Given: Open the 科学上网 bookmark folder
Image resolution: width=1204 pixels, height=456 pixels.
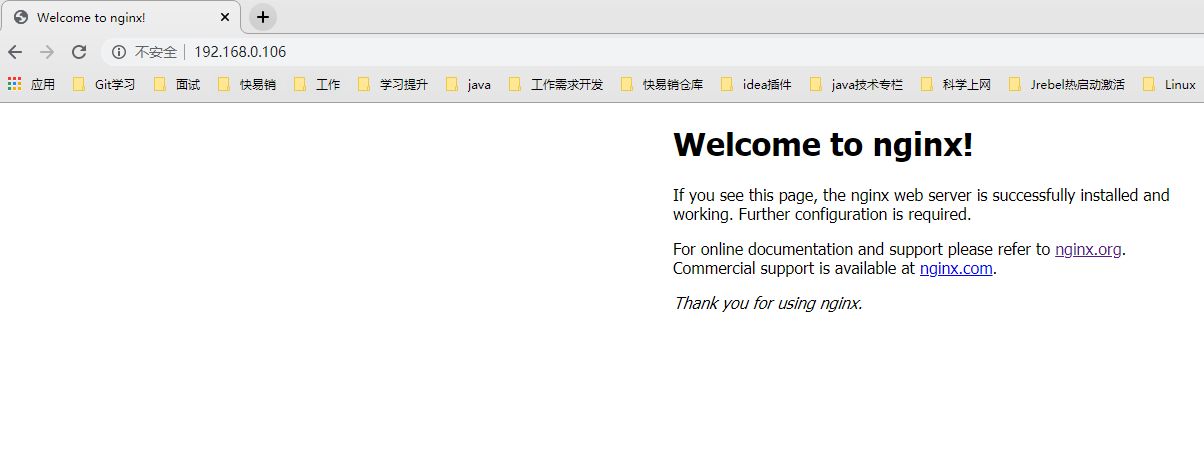Looking at the screenshot, I should [x=955, y=84].
